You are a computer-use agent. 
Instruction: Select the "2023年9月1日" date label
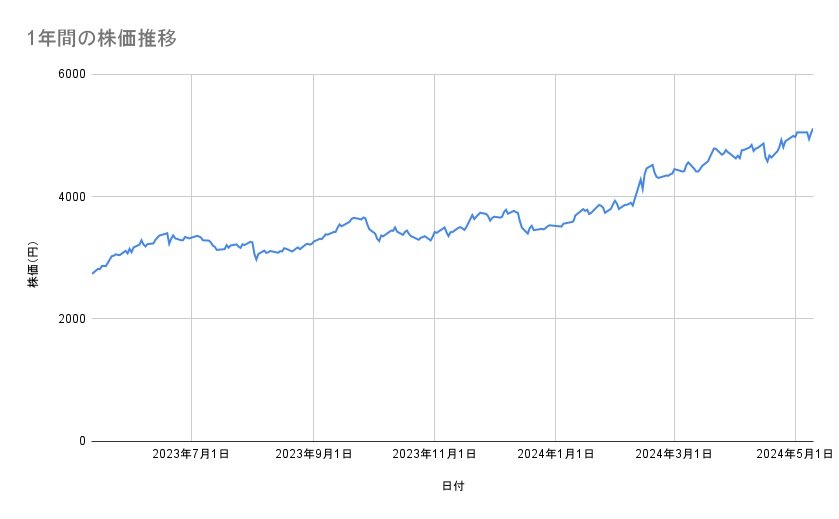[x=313, y=455]
